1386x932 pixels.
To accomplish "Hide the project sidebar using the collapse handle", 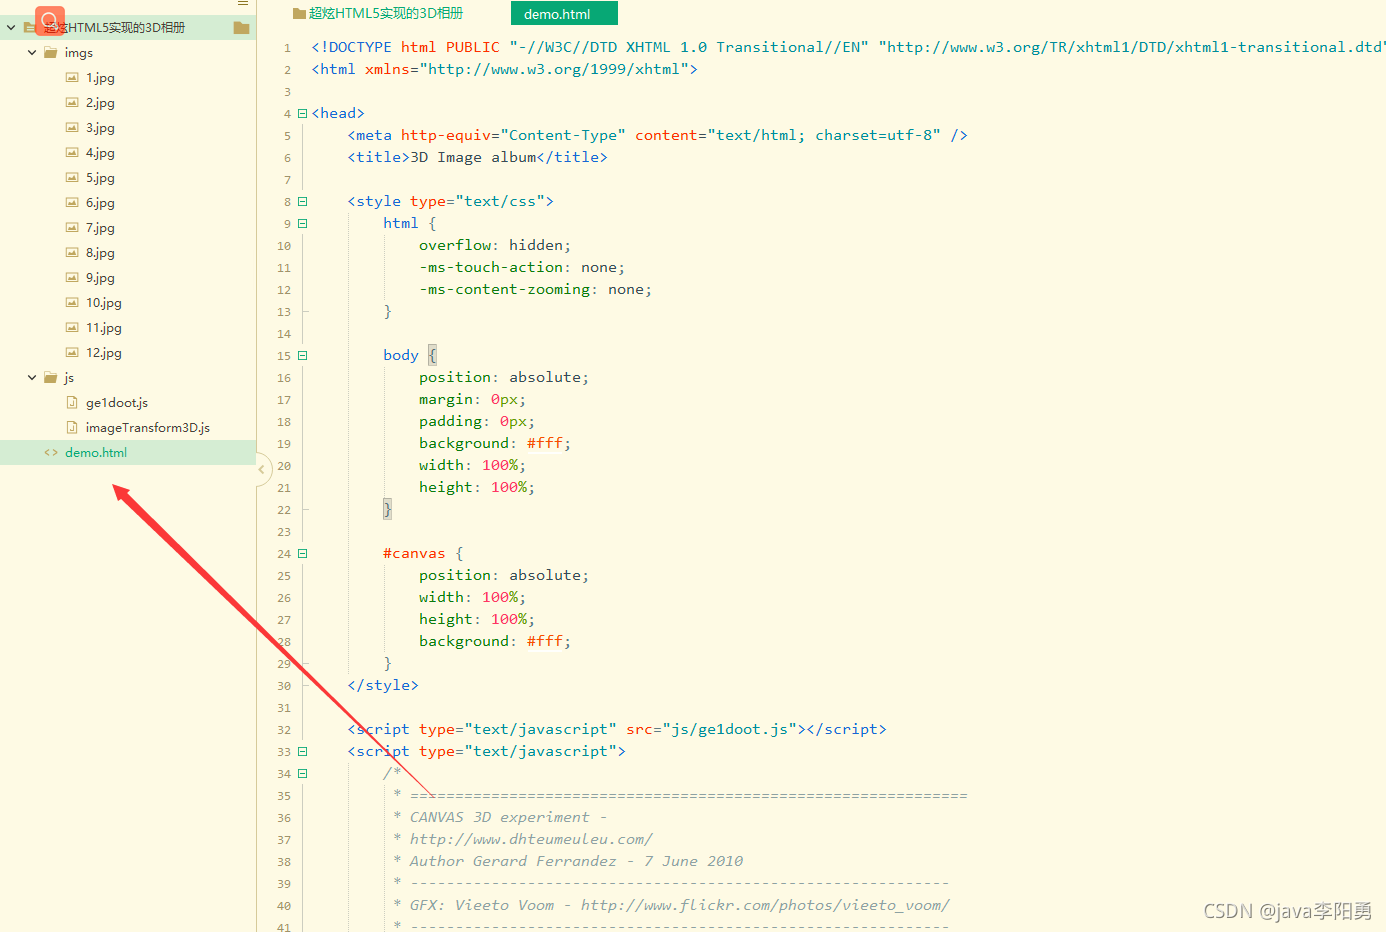I will [262, 468].
